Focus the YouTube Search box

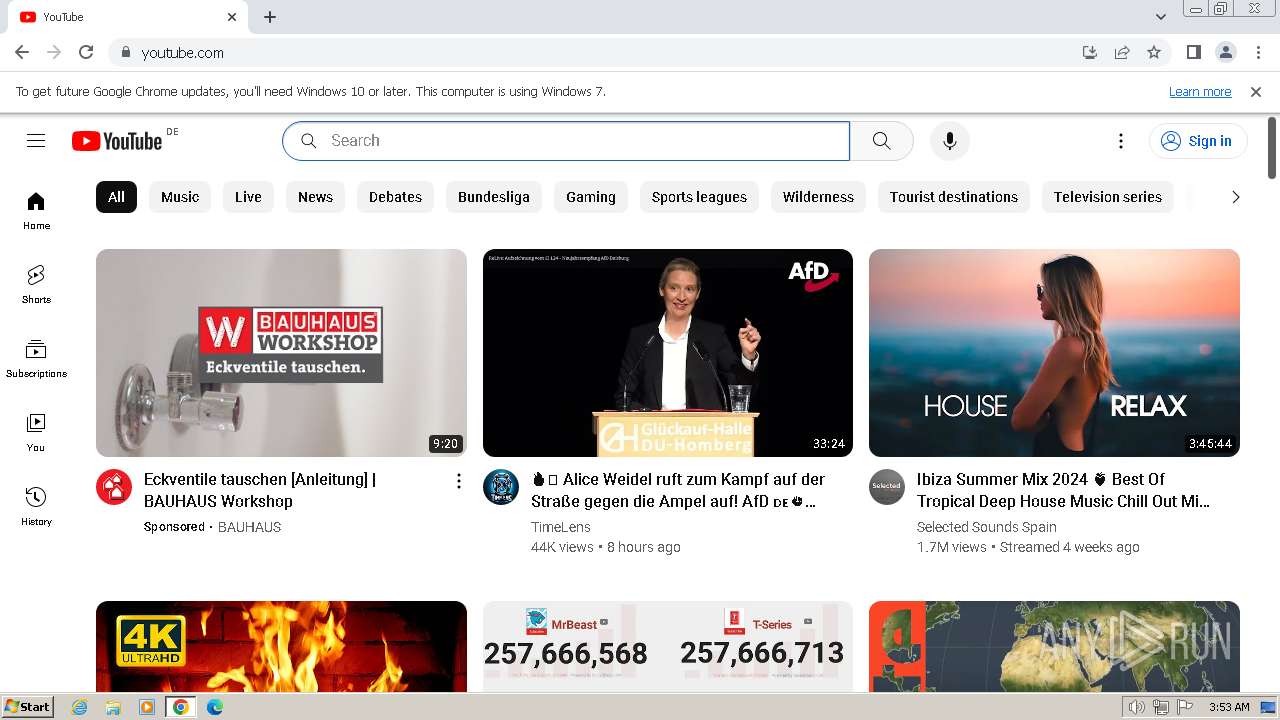[566, 141]
